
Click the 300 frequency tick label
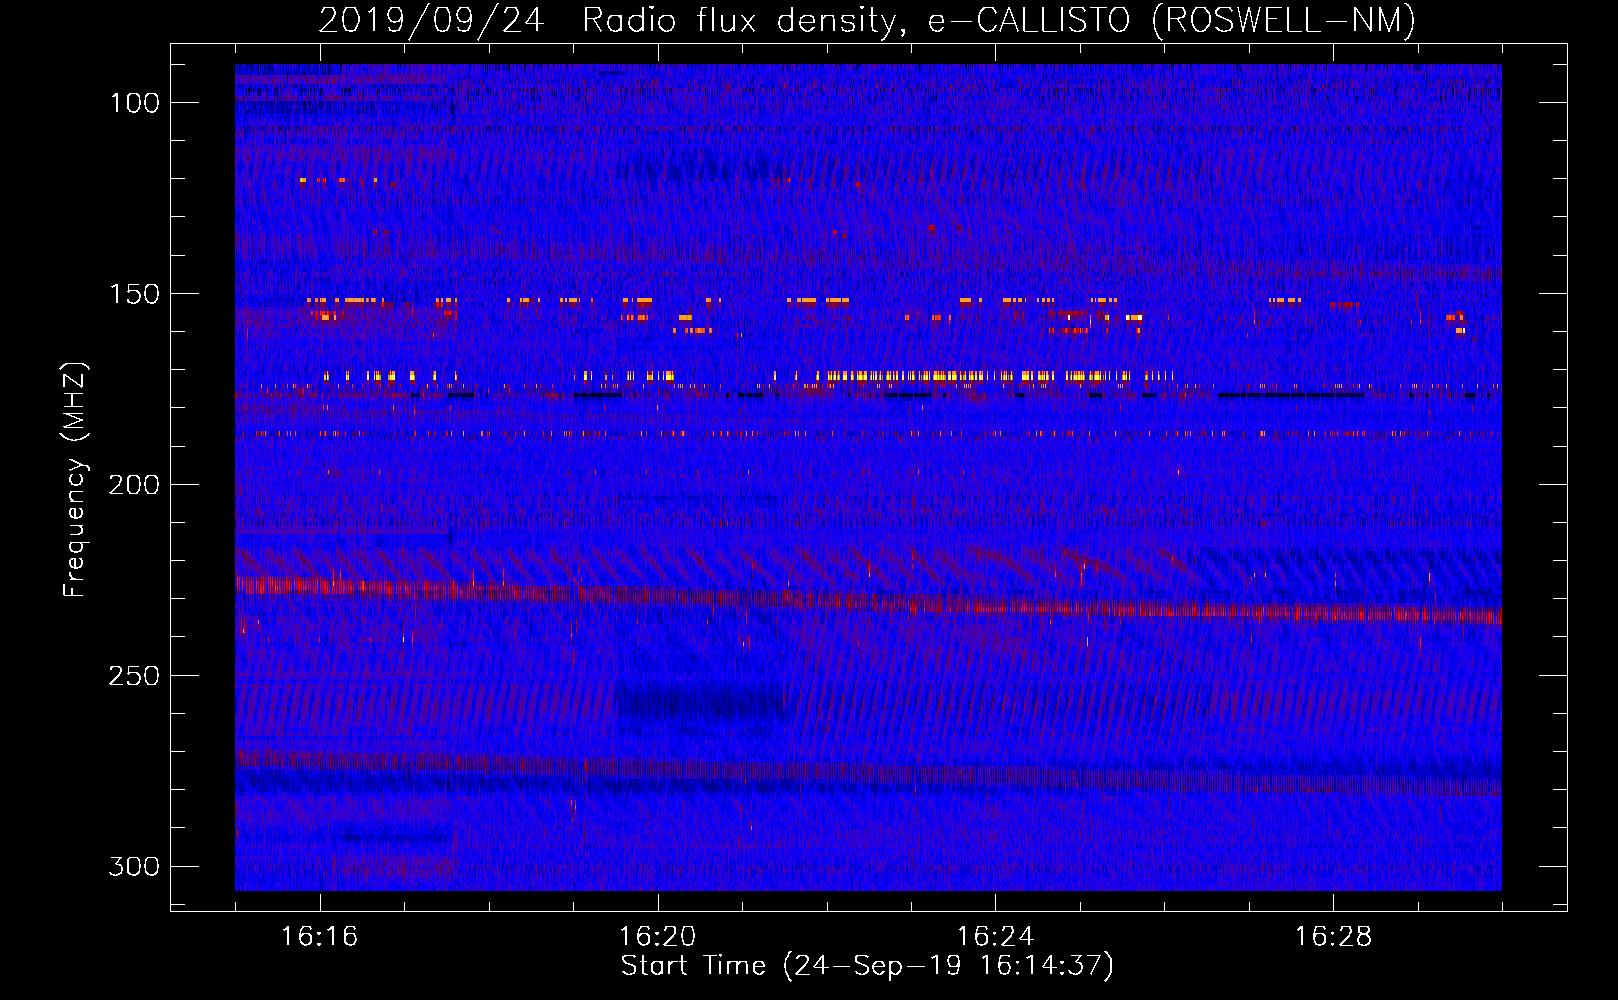(134, 866)
